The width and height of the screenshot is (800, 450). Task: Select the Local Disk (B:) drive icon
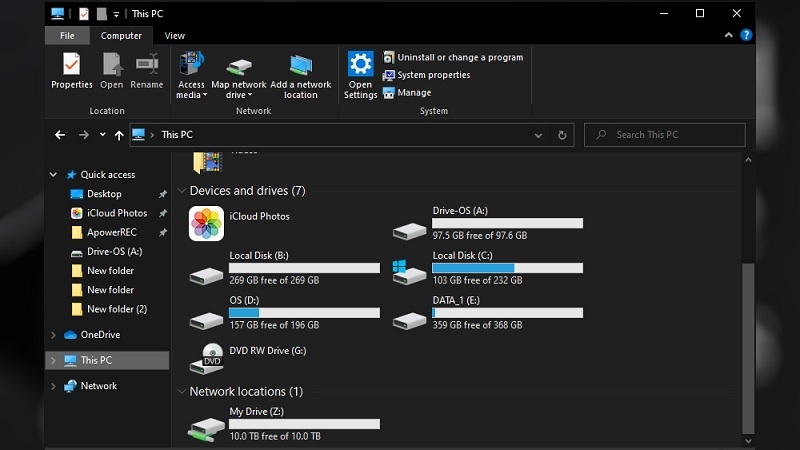click(x=206, y=276)
